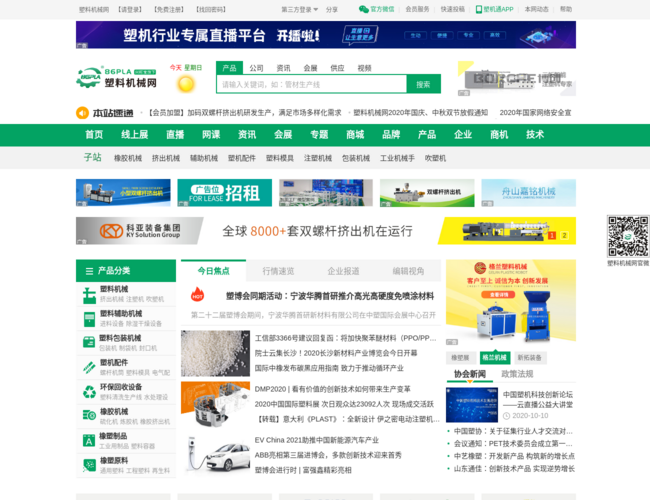This screenshot has height=500, width=650.
Task: Open 商城 in the main nav
Action: 355,134
